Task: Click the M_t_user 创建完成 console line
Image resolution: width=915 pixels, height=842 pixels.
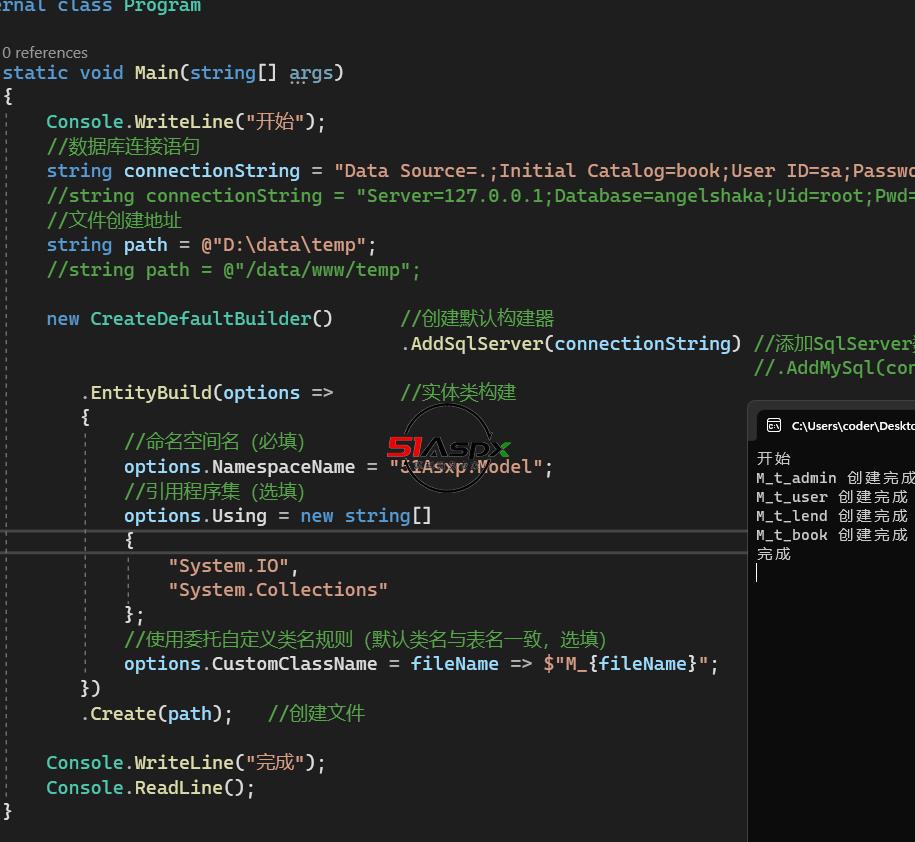Action: [832, 497]
